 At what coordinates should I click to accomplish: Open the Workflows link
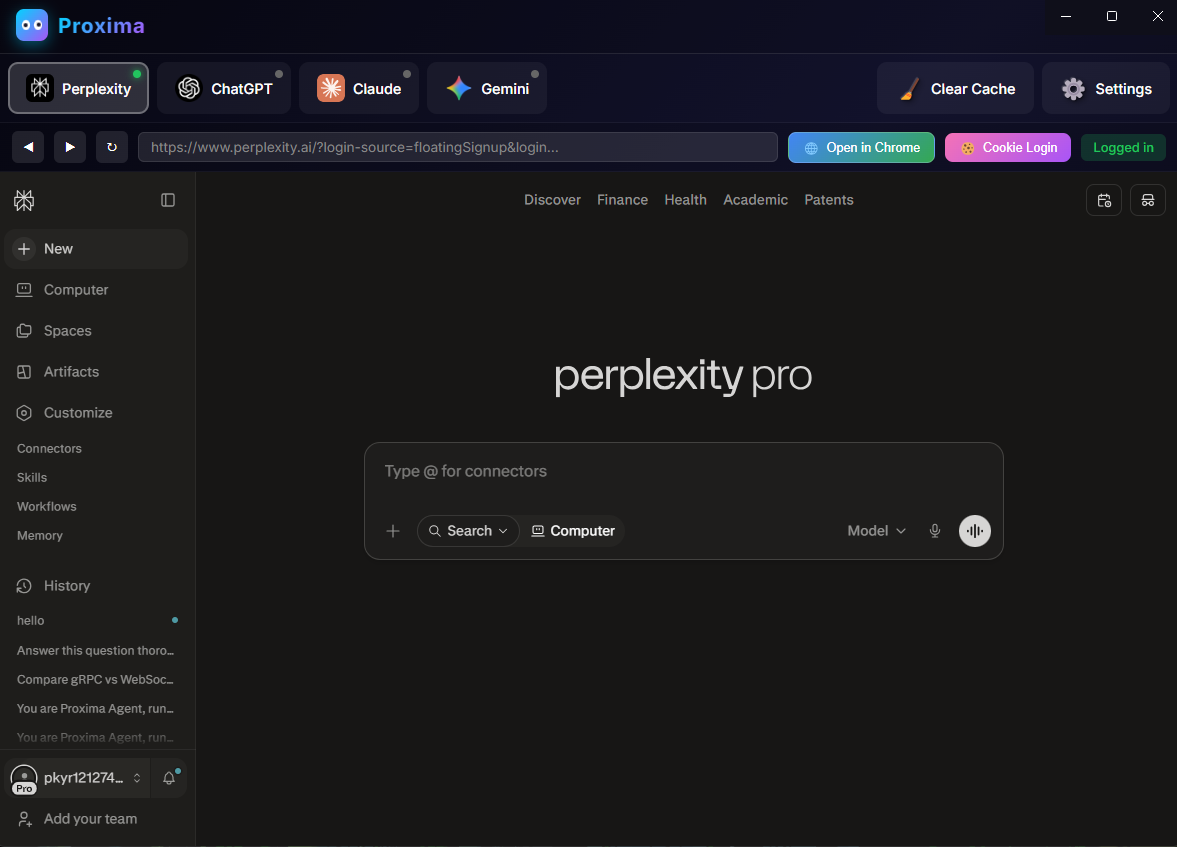pyautogui.click(x=47, y=507)
